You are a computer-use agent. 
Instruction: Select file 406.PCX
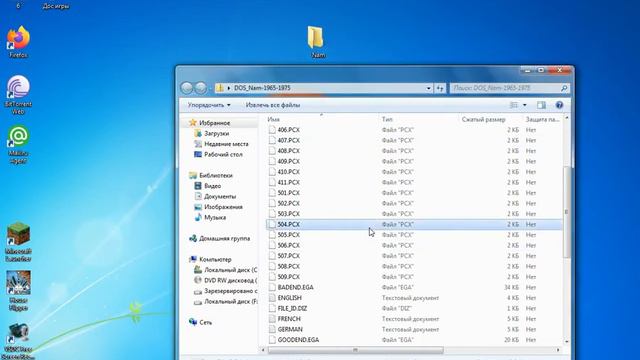tap(289, 130)
